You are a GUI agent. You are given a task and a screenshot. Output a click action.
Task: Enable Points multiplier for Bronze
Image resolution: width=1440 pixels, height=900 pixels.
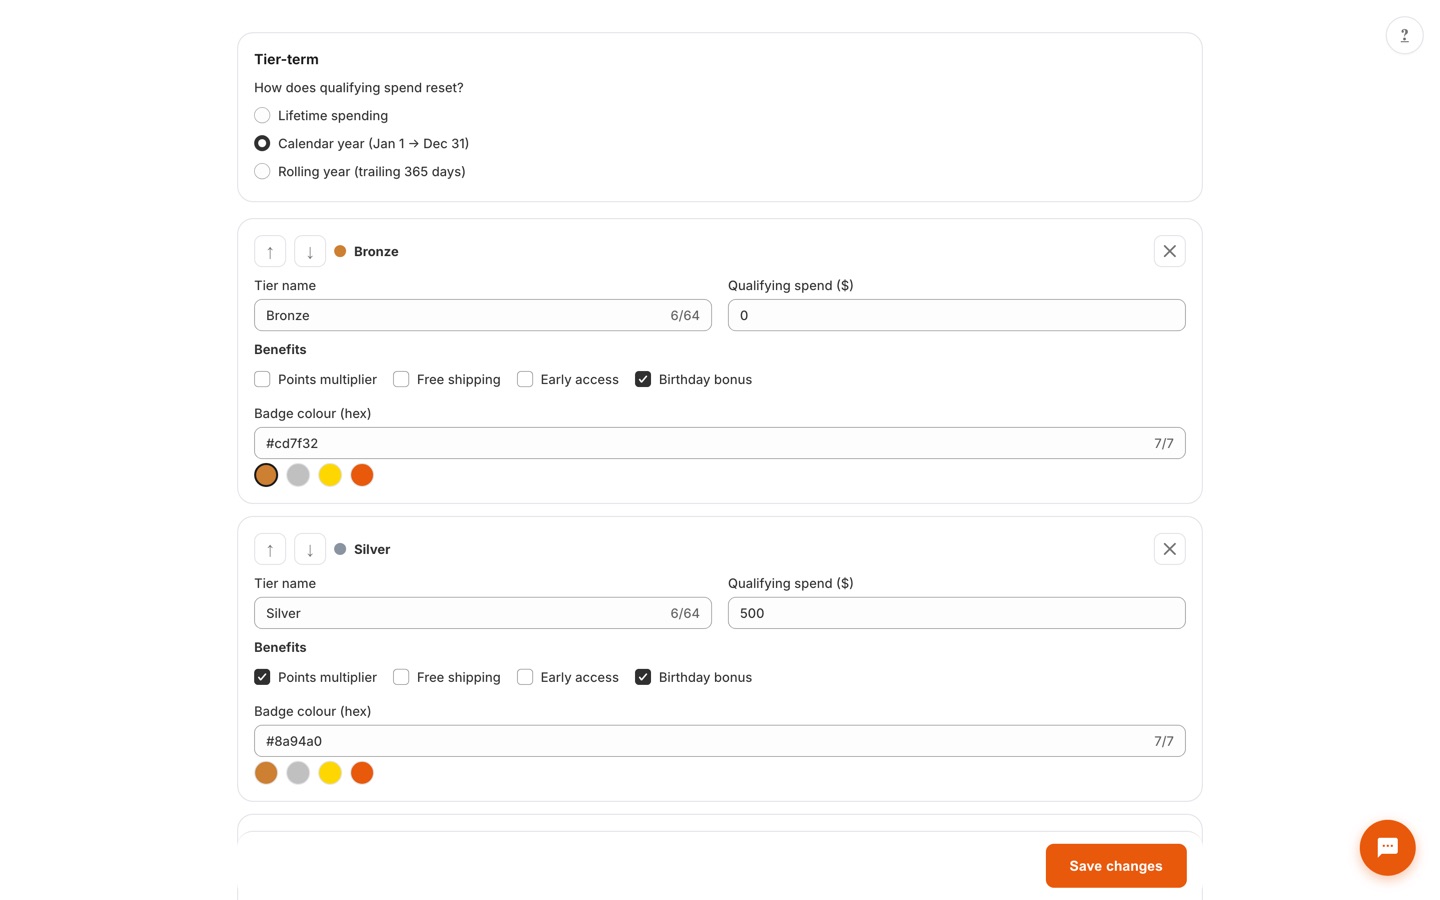pyautogui.click(x=262, y=379)
